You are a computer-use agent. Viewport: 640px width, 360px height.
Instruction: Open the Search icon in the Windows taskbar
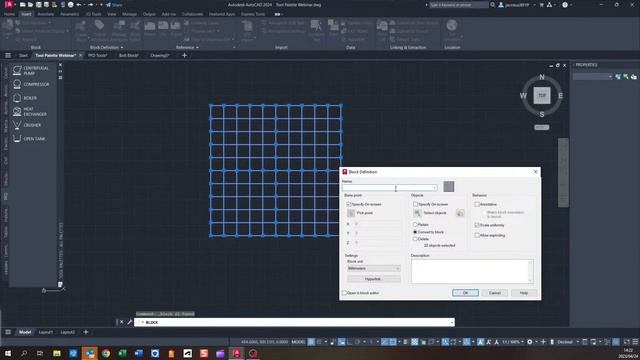coord(24,353)
